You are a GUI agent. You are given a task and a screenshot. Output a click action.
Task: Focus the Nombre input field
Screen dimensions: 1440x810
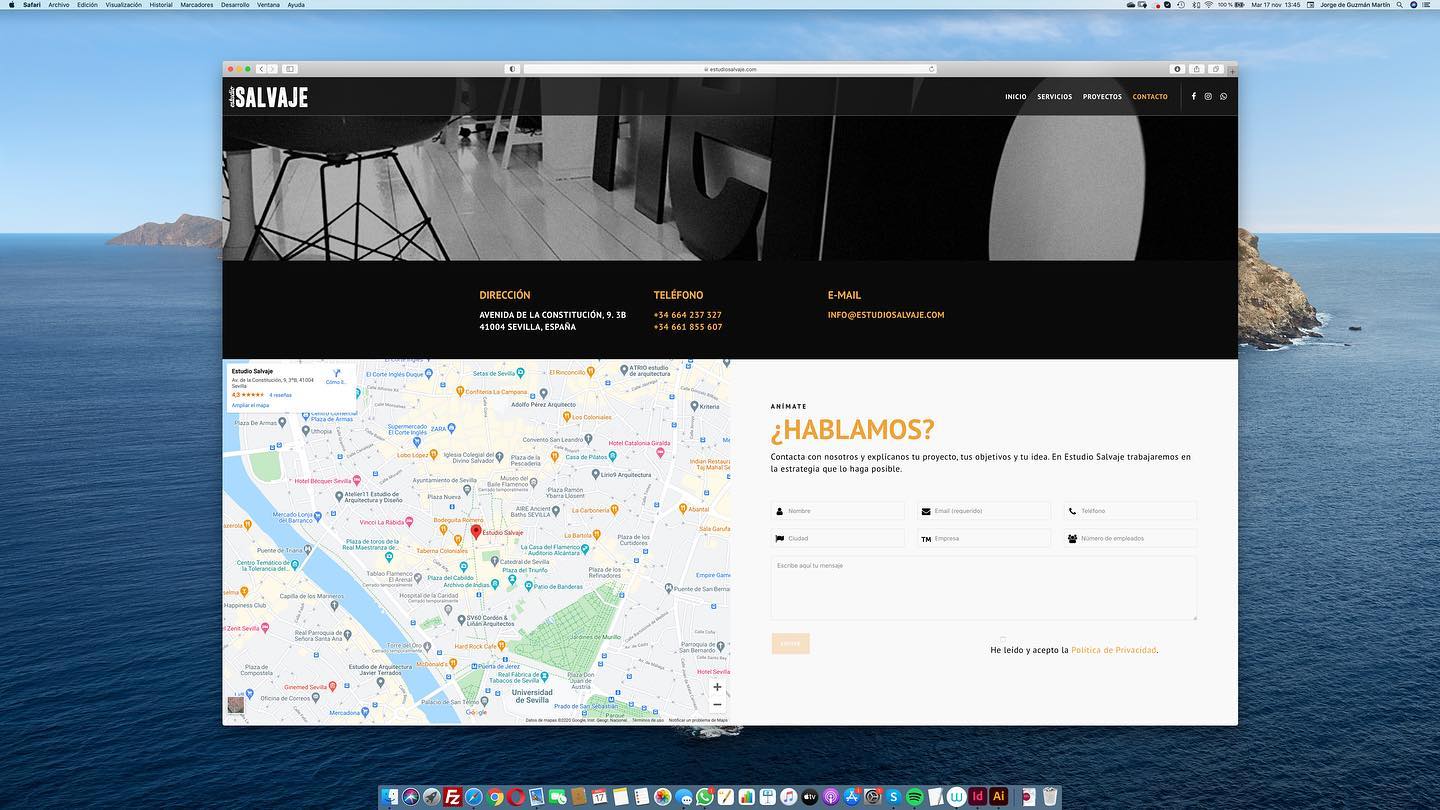[838, 511]
